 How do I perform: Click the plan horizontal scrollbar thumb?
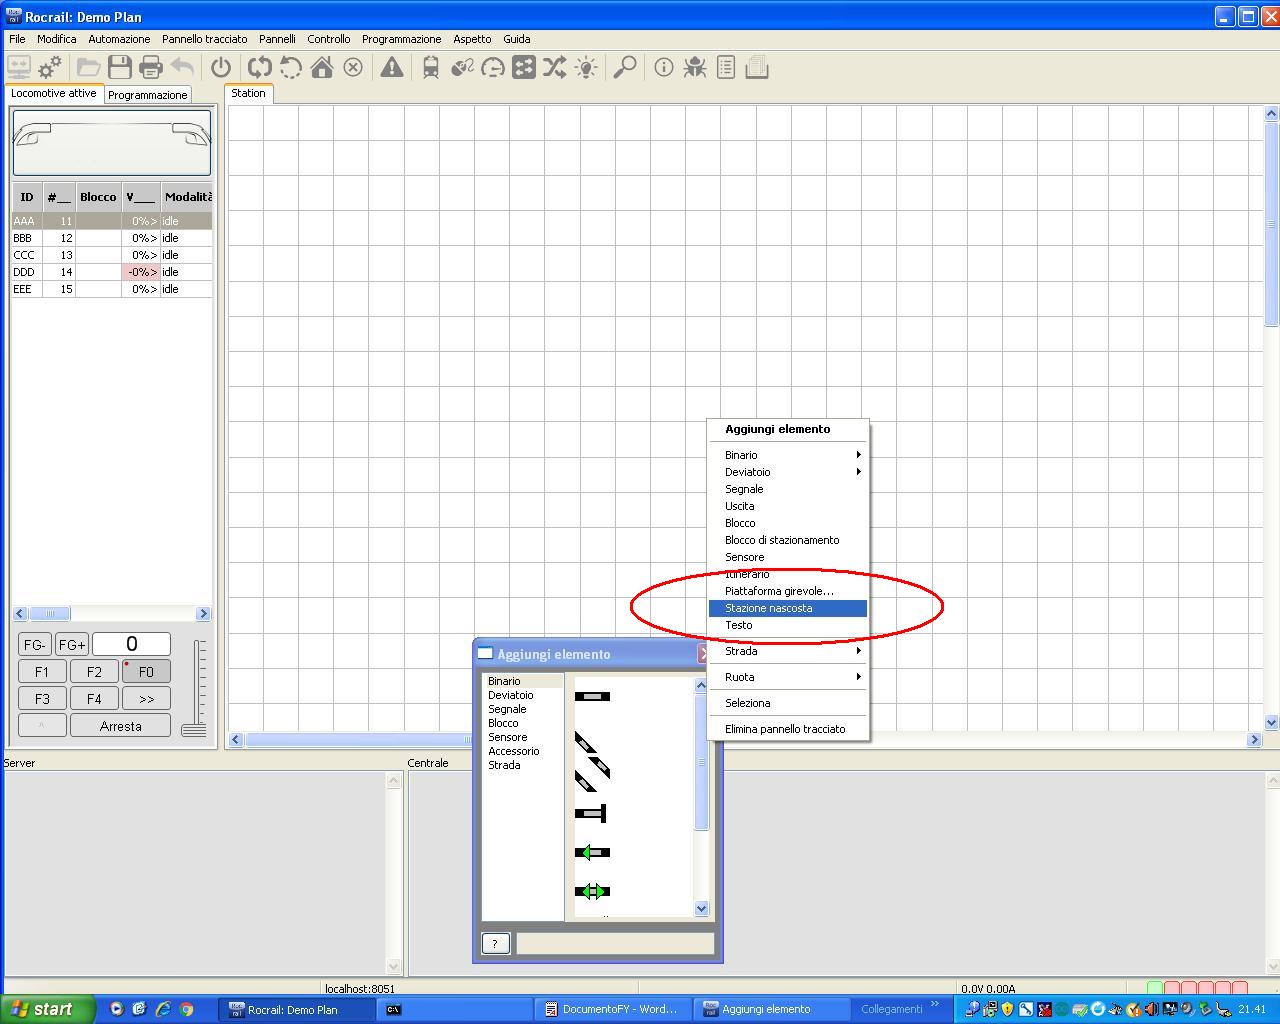point(358,740)
